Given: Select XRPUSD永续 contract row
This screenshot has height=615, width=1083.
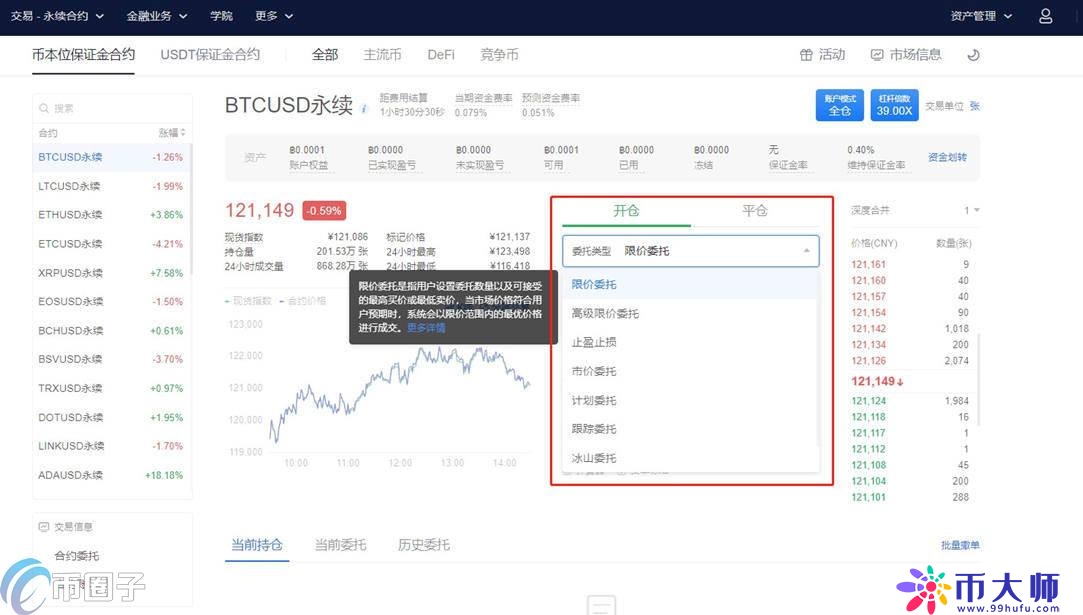Looking at the screenshot, I should click(112, 273).
